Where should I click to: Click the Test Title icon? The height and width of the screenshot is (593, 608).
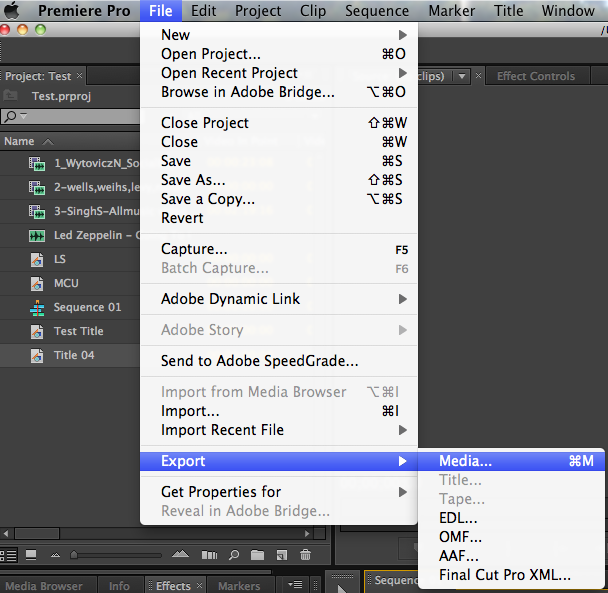click(x=37, y=332)
